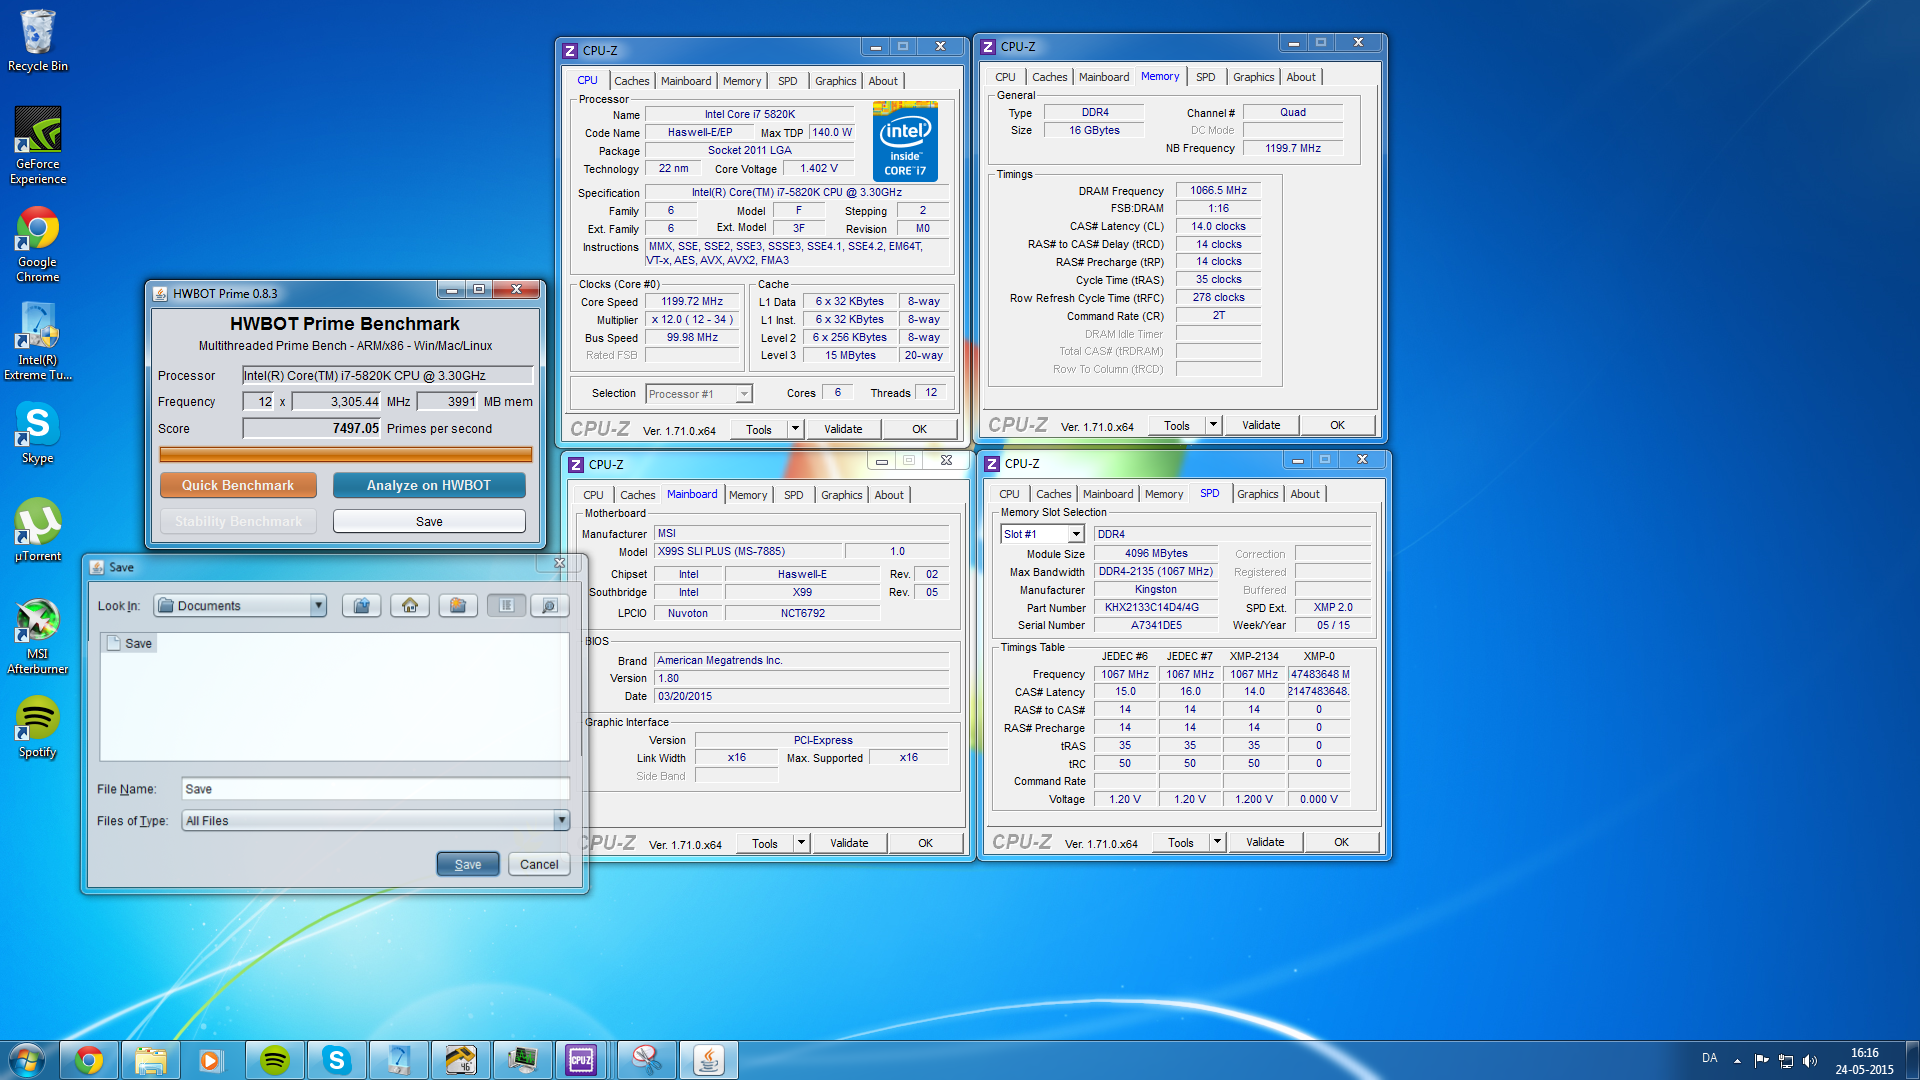Screen dimensions: 1920x1080
Task: Click the orange Quick Benchmark button
Action: [238, 485]
